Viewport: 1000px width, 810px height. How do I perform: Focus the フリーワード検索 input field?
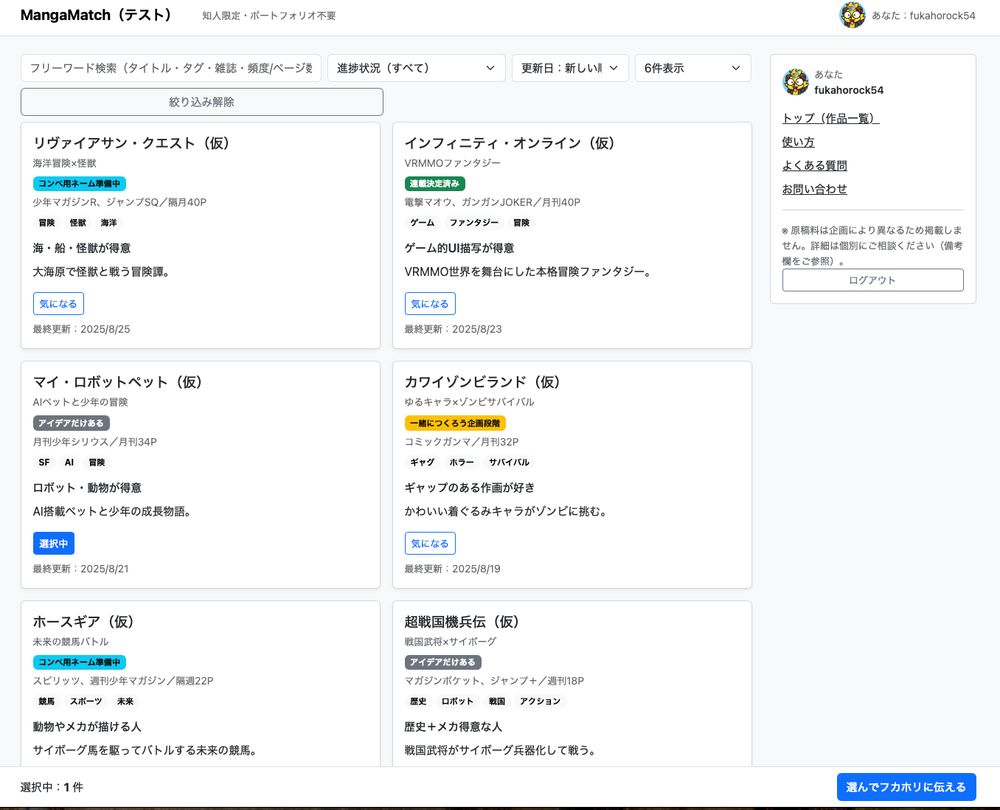point(171,68)
